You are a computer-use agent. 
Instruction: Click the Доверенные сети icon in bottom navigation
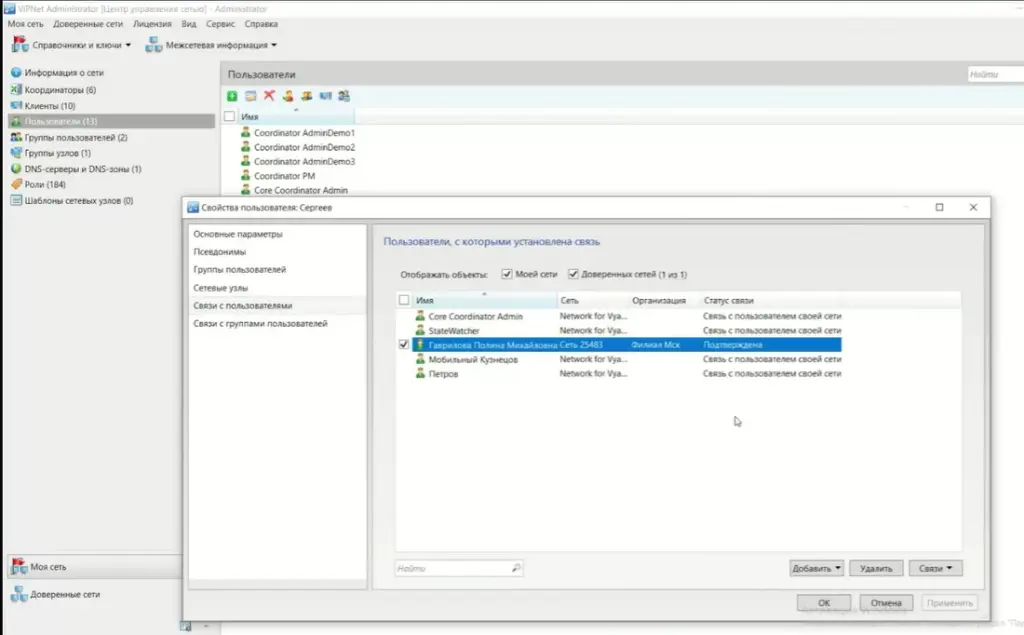[19, 594]
